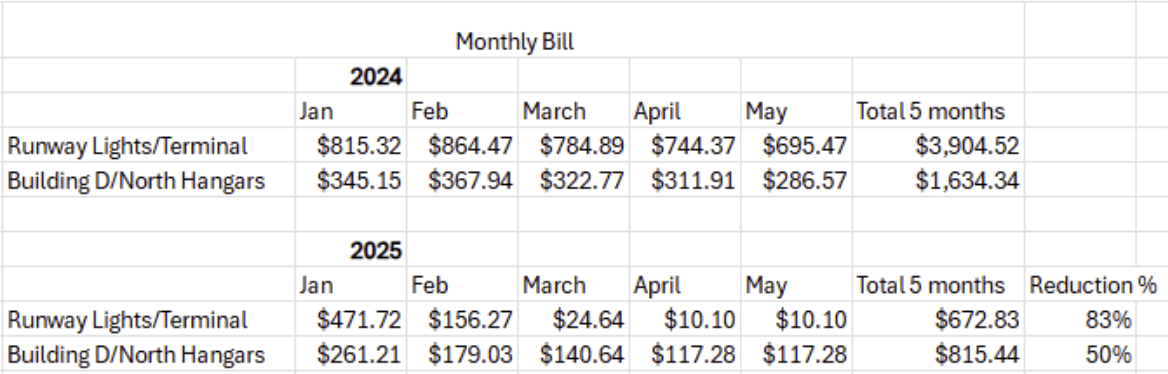The image size is (1168, 374).
Task: Select the $864.47 February cell
Action: click(x=462, y=146)
